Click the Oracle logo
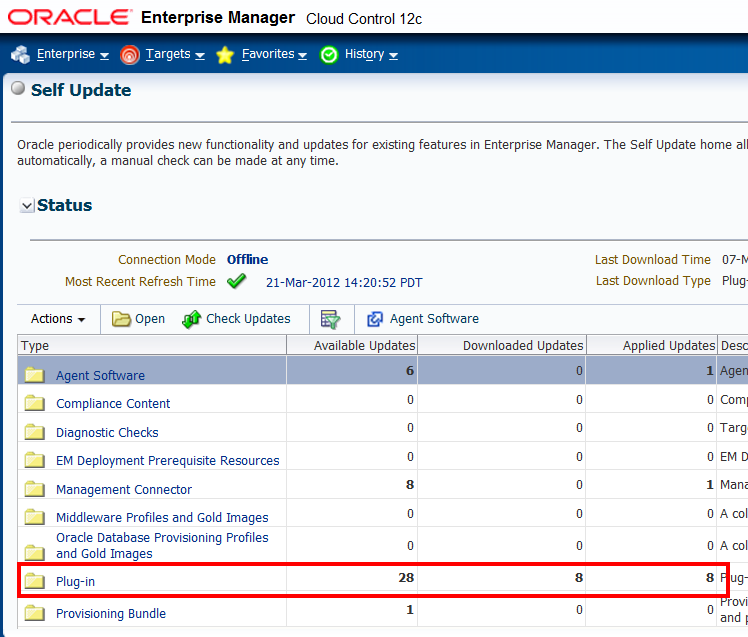Viewport: 748px width, 637px height. coord(70,17)
